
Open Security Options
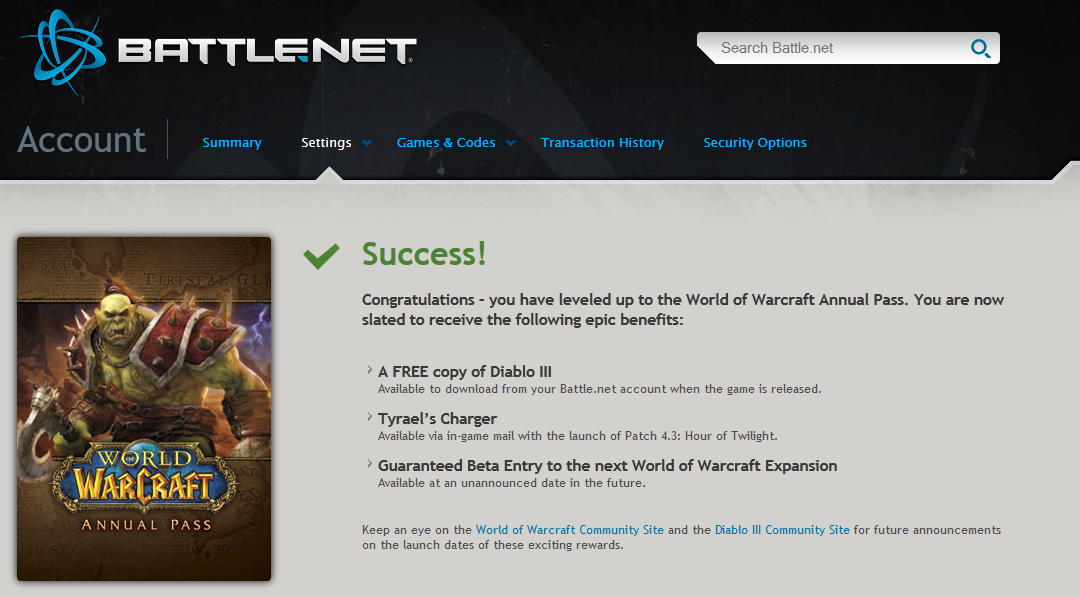click(x=754, y=143)
